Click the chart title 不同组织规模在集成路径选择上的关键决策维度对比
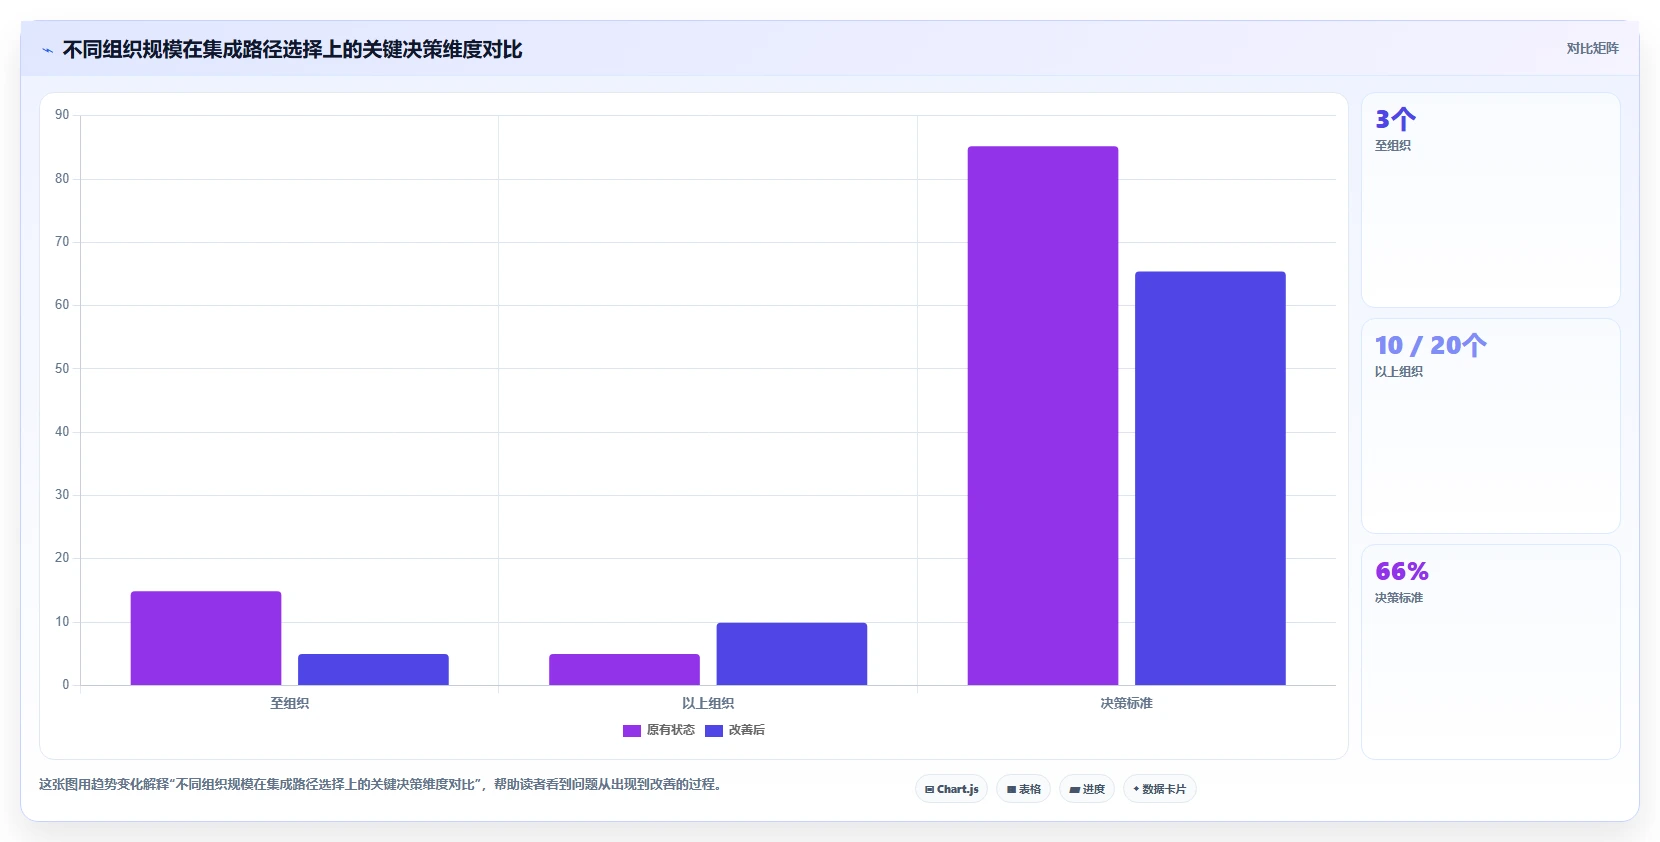The width and height of the screenshot is (1660, 842). click(x=292, y=50)
